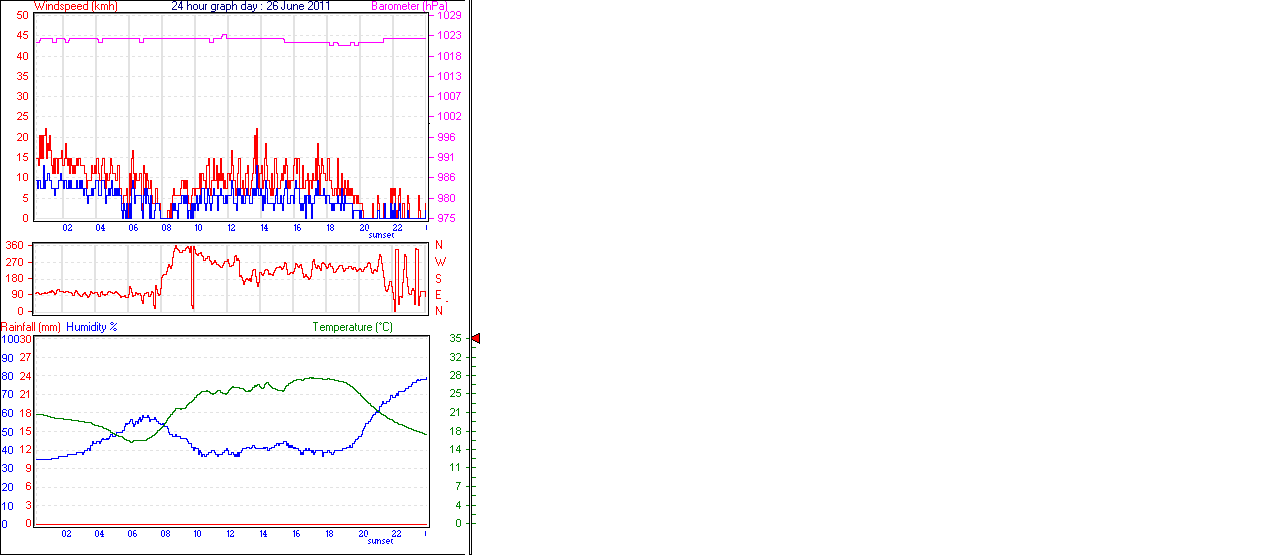Click the 50 value on windspeed axis
Viewport: 1272px width, 555px height.
(x=23, y=15)
